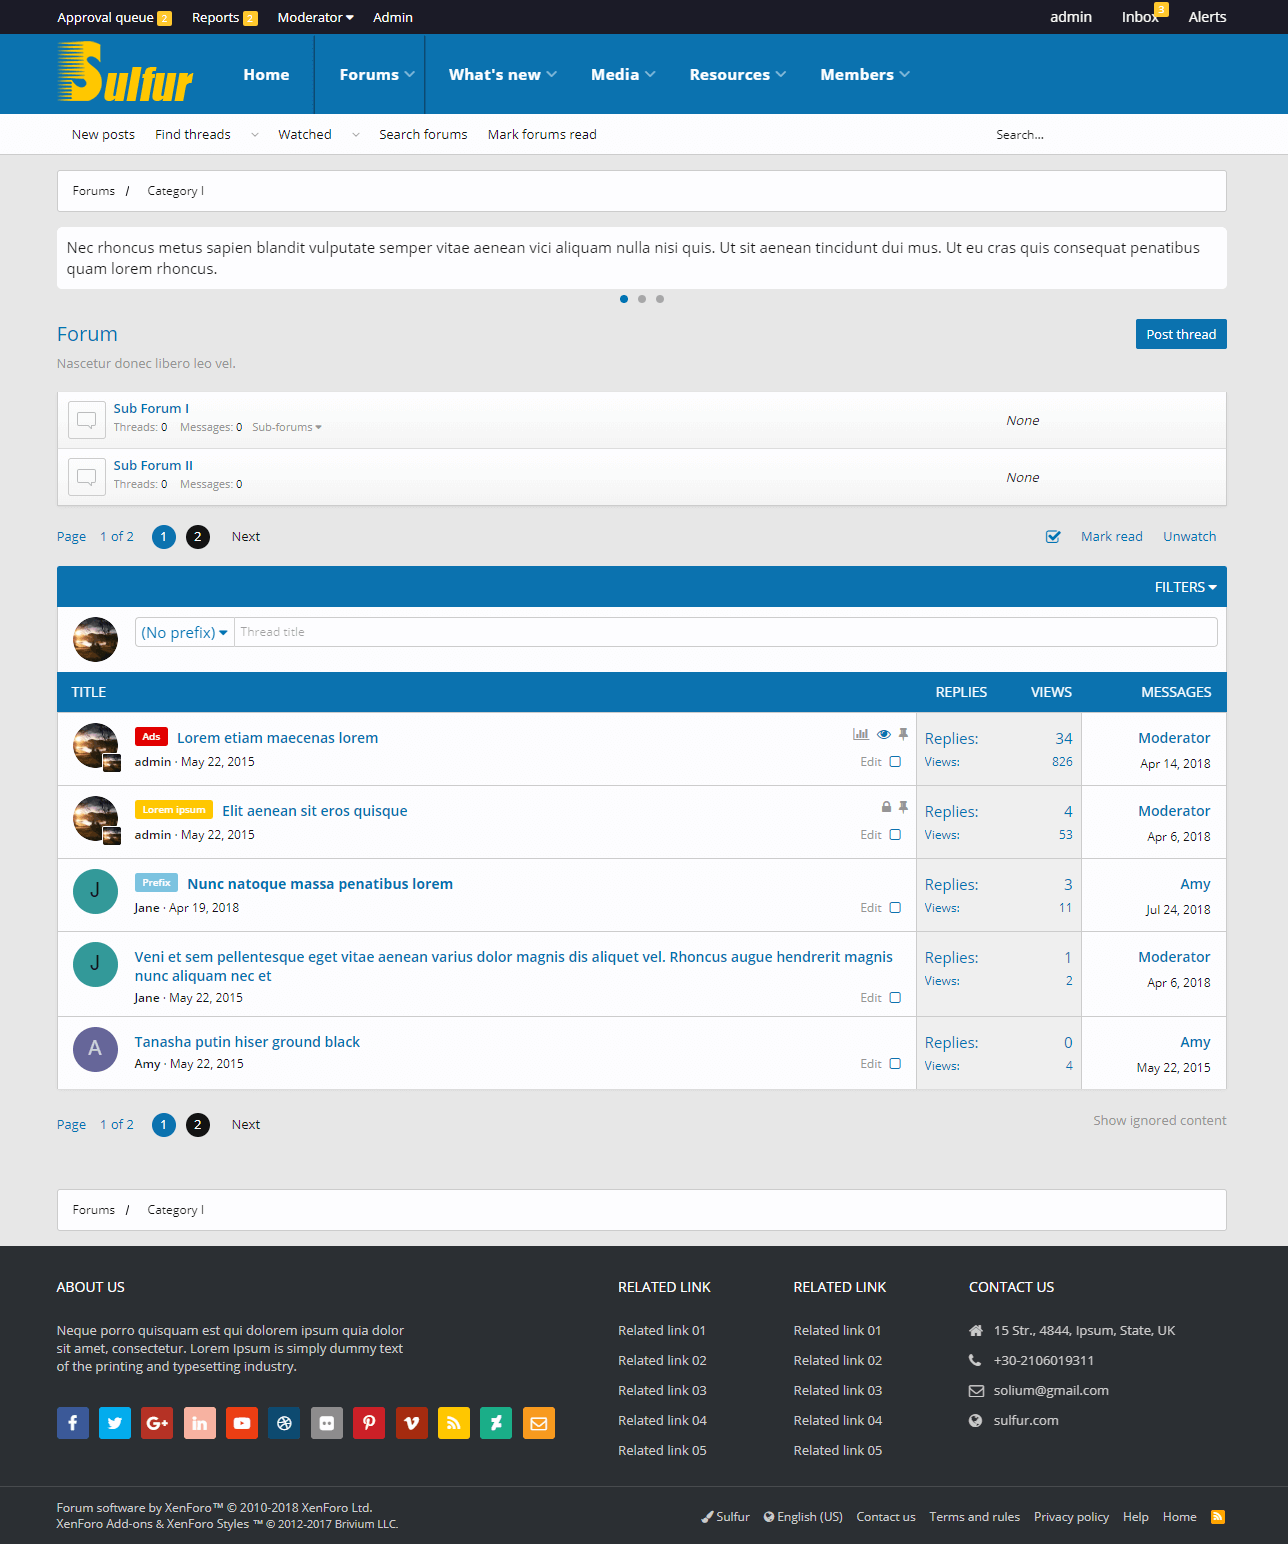The image size is (1288, 1544).
Task: Expand the Forums navigation dropdown
Action: pyautogui.click(x=409, y=74)
